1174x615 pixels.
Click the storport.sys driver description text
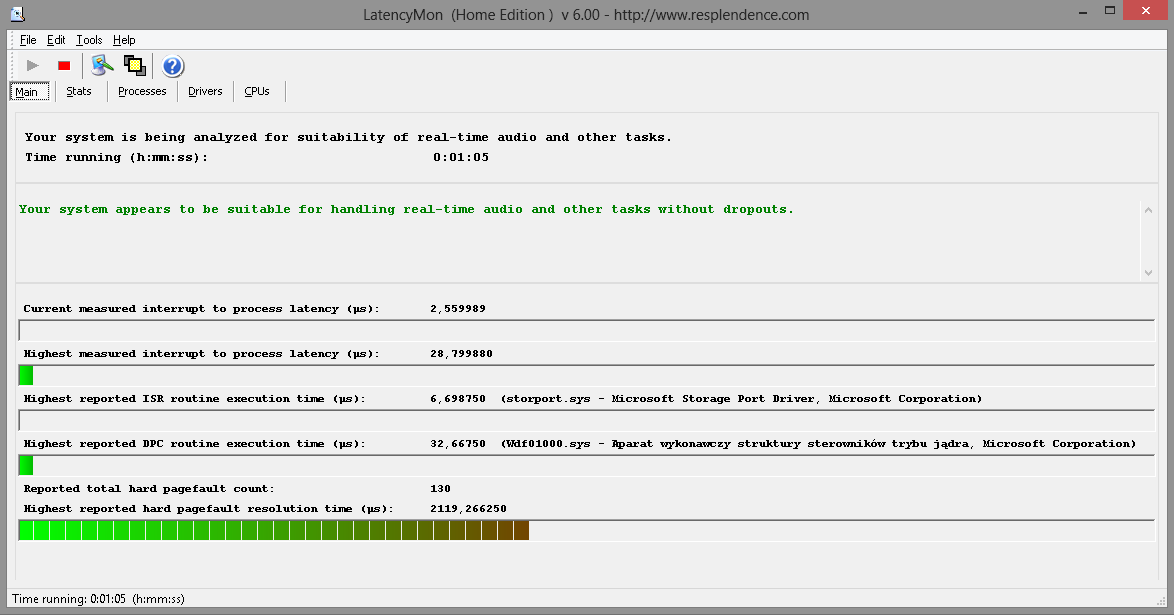coord(741,399)
